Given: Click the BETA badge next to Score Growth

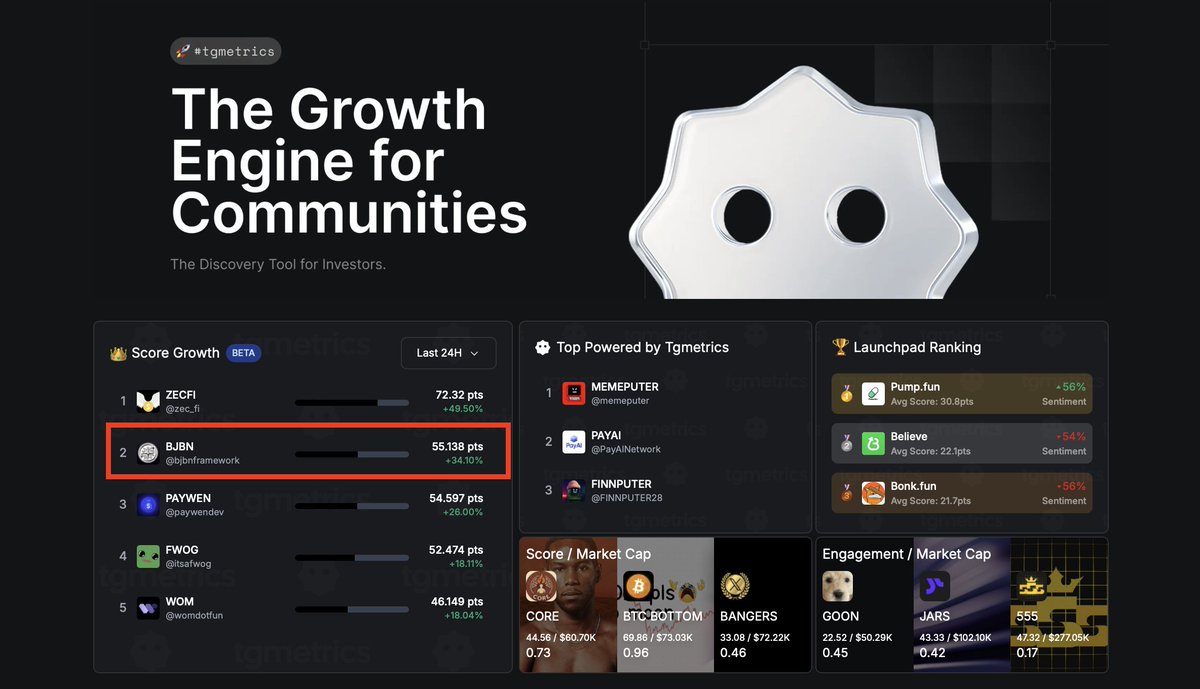Looking at the screenshot, I should coord(243,353).
